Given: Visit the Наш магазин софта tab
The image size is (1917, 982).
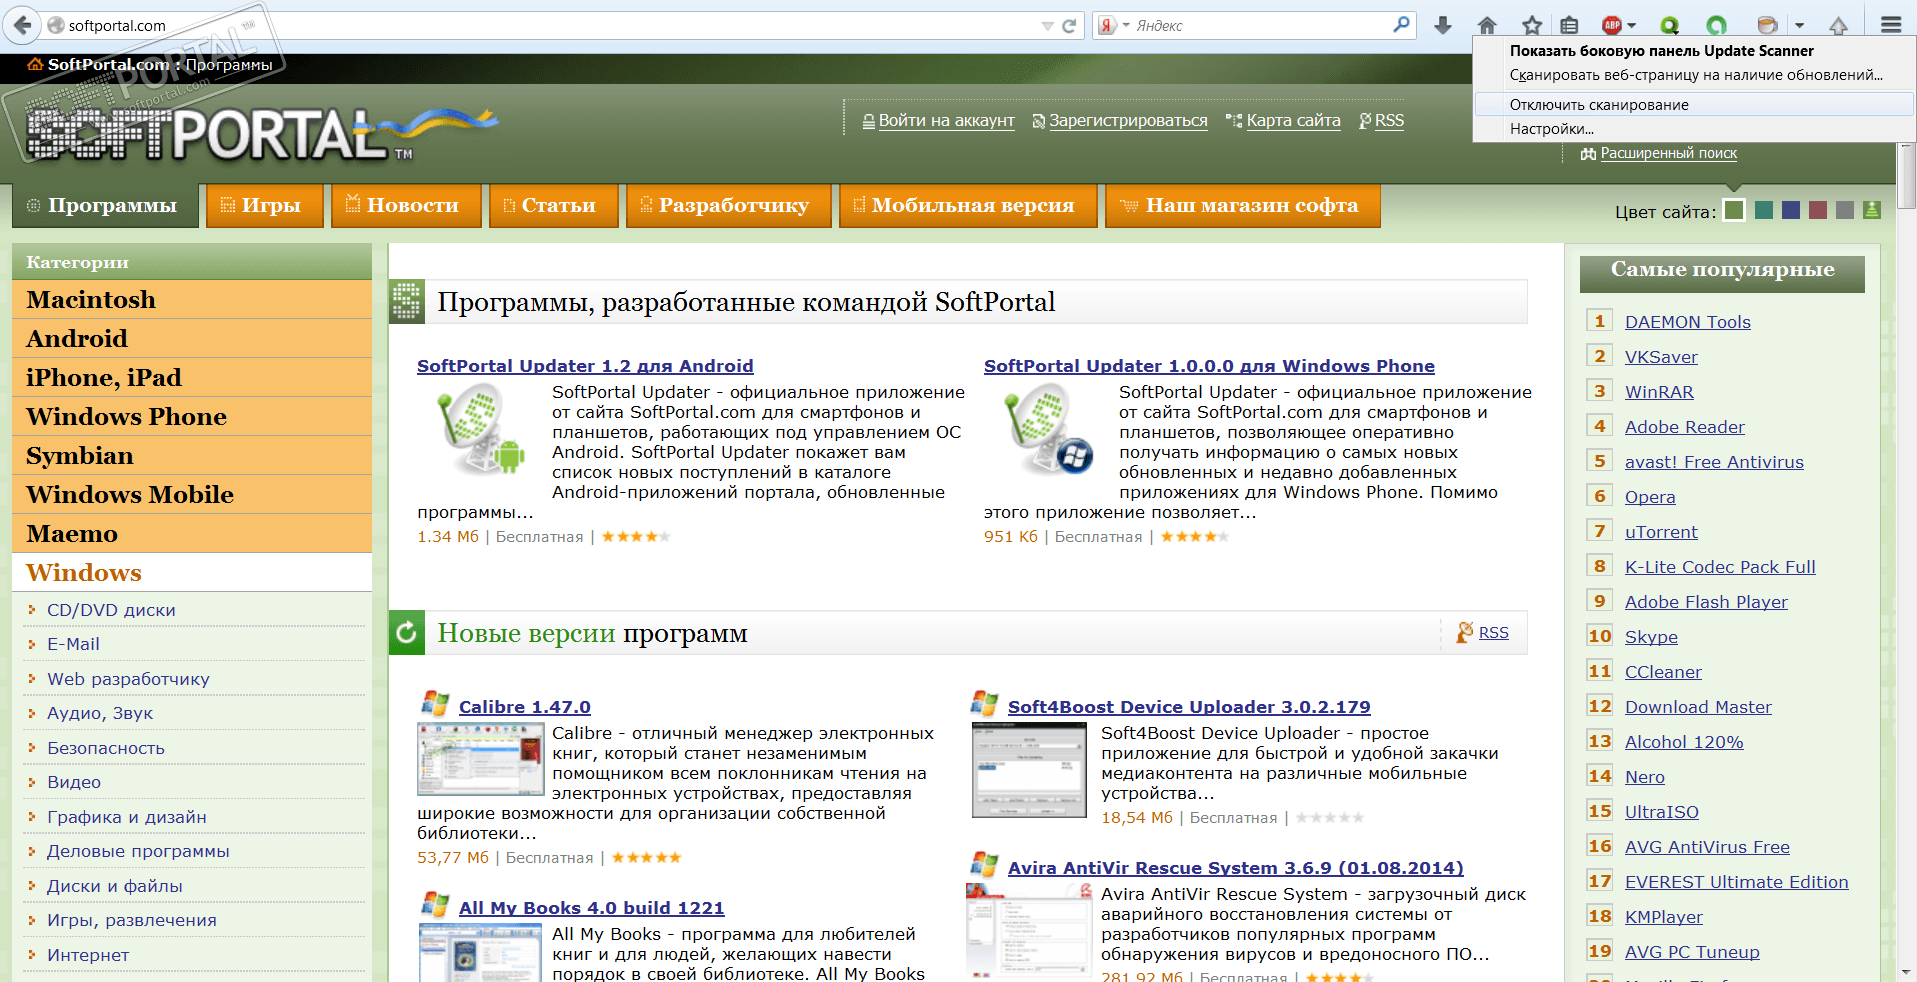Looking at the screenshot, I should [x=1243, y=206].
